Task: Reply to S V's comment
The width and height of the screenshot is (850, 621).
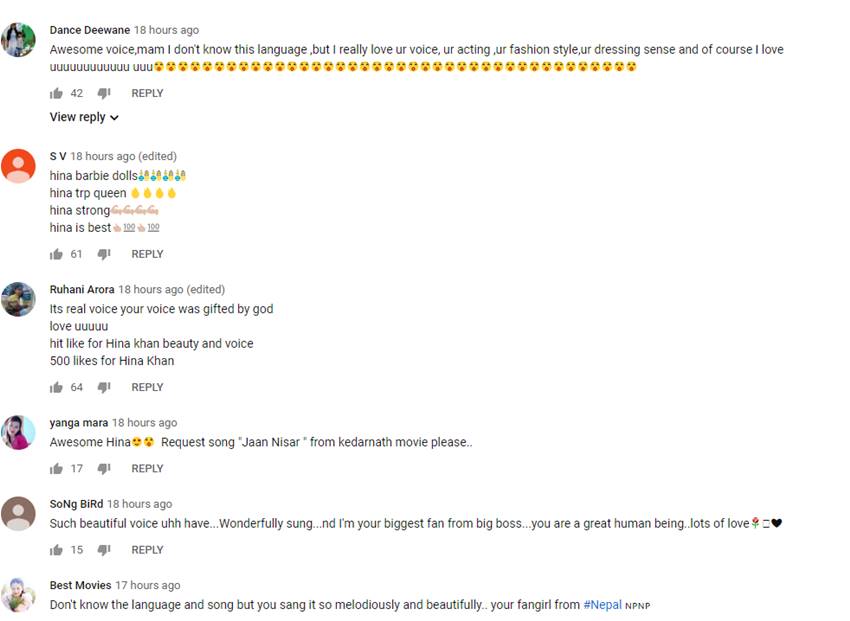Action: pyautogui.click(x=147, y=254)
